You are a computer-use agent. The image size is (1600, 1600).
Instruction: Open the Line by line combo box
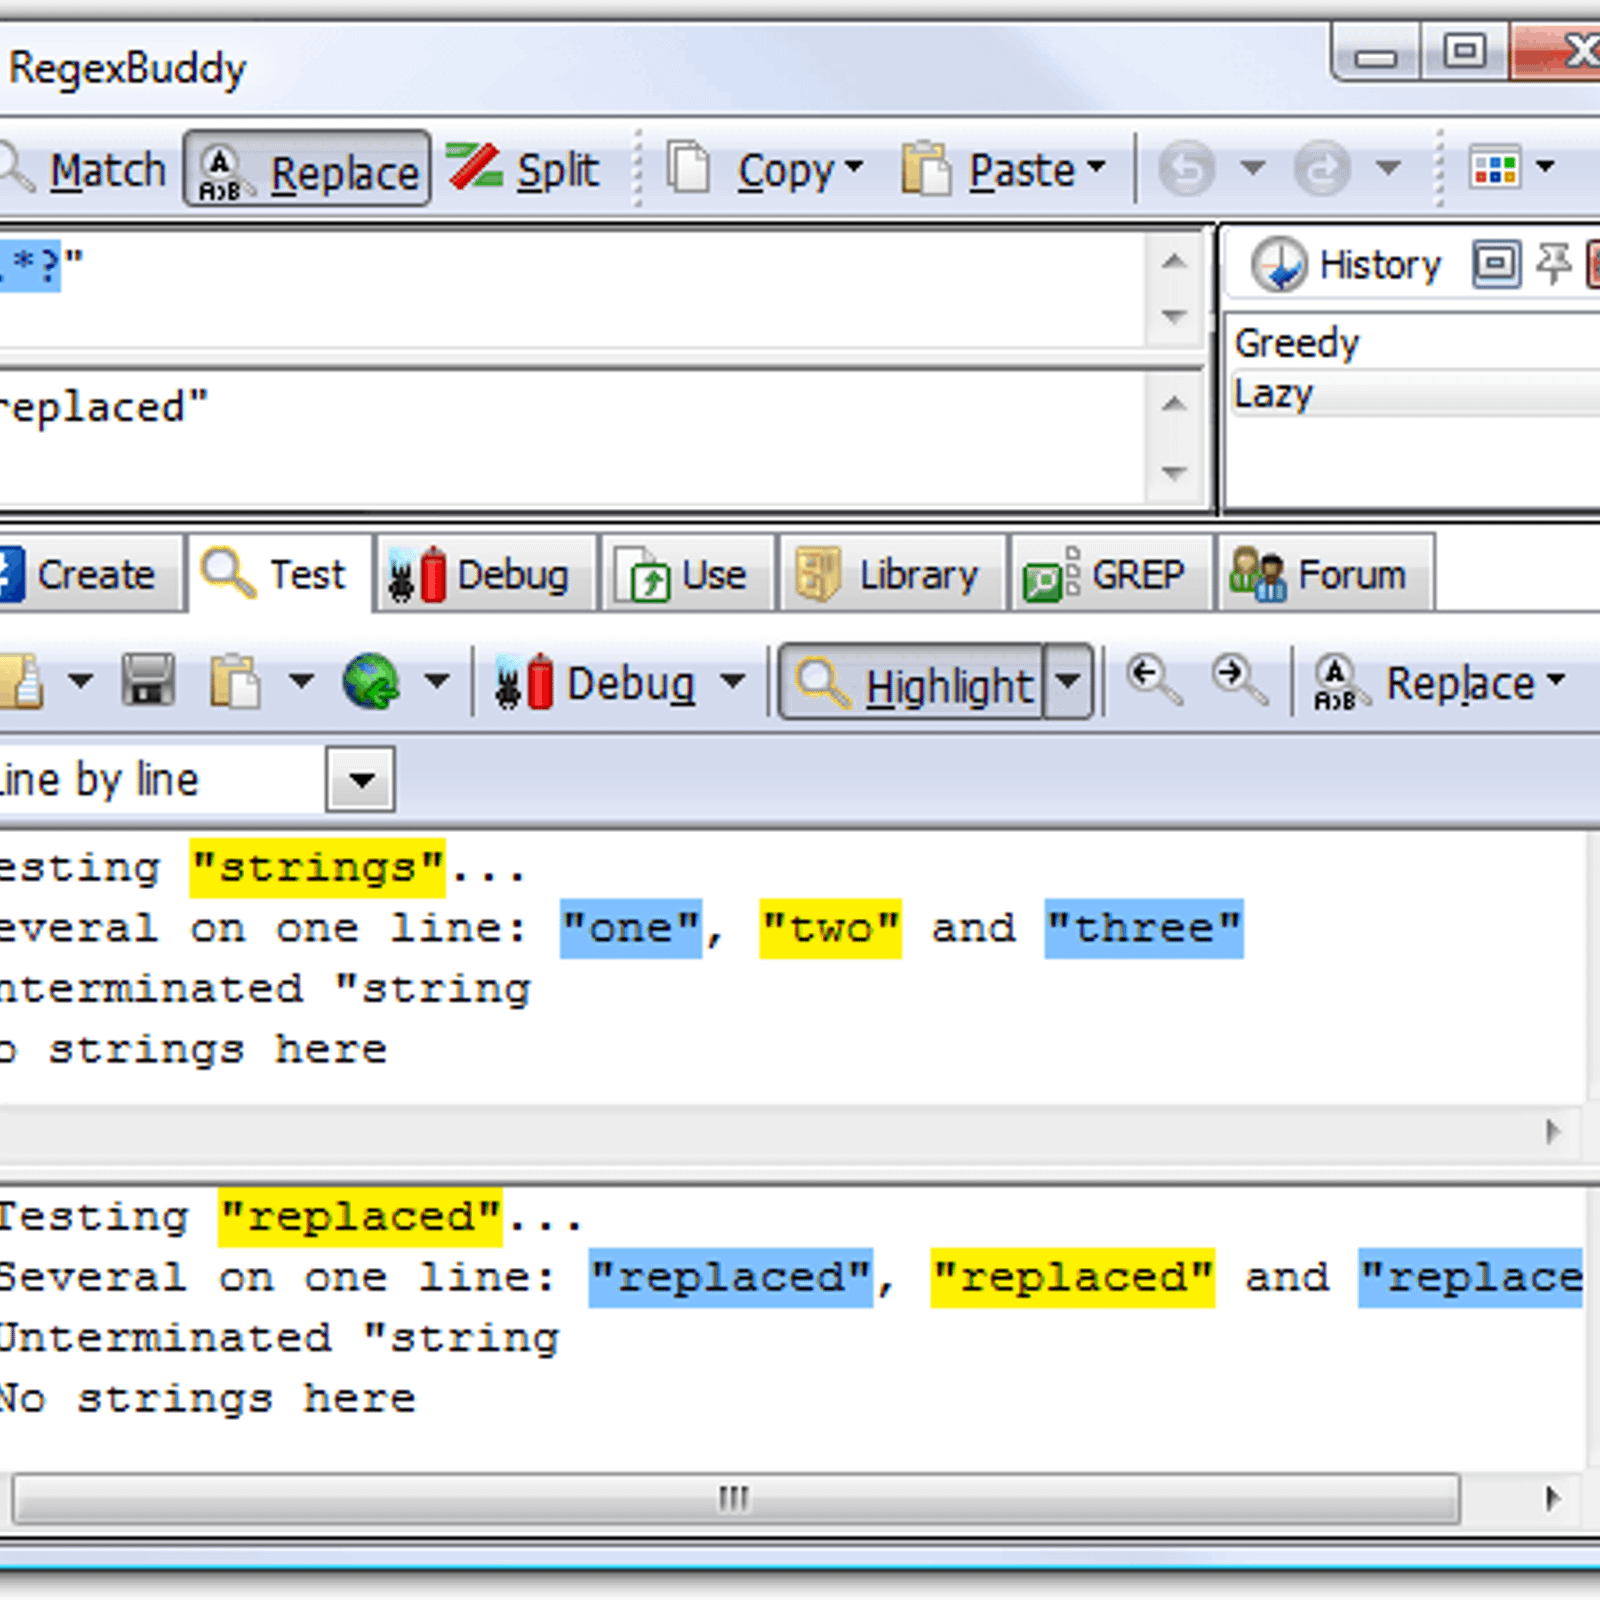coord(360,779)
